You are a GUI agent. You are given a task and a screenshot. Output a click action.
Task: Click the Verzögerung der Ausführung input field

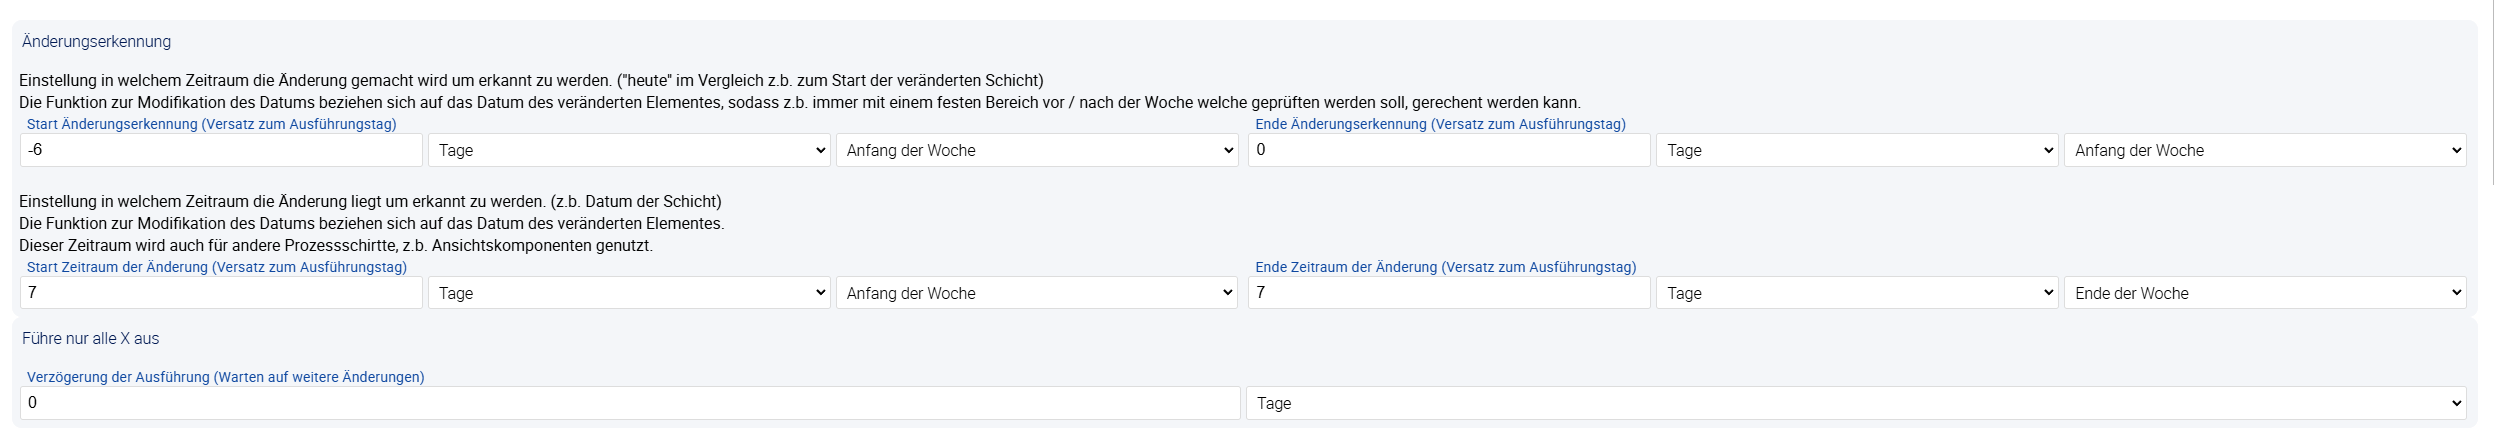[630, 403]
